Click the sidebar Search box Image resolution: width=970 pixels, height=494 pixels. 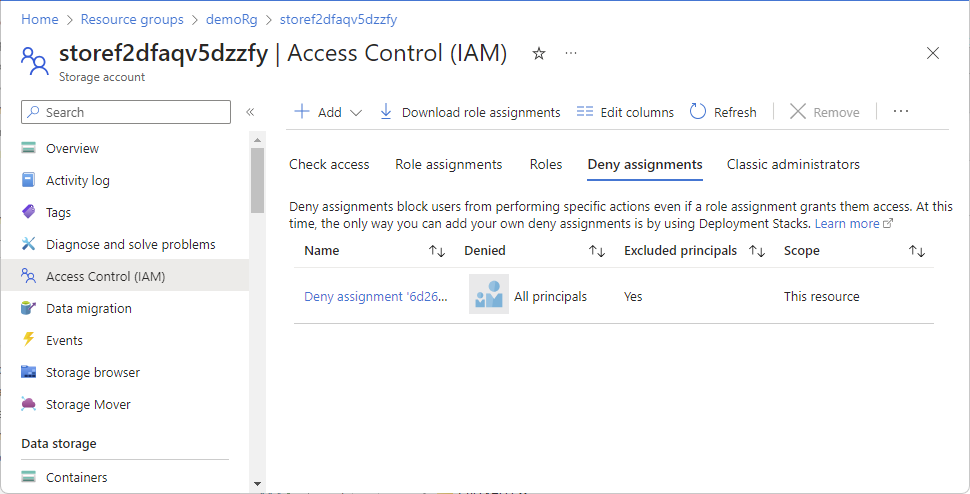(126, 113)
